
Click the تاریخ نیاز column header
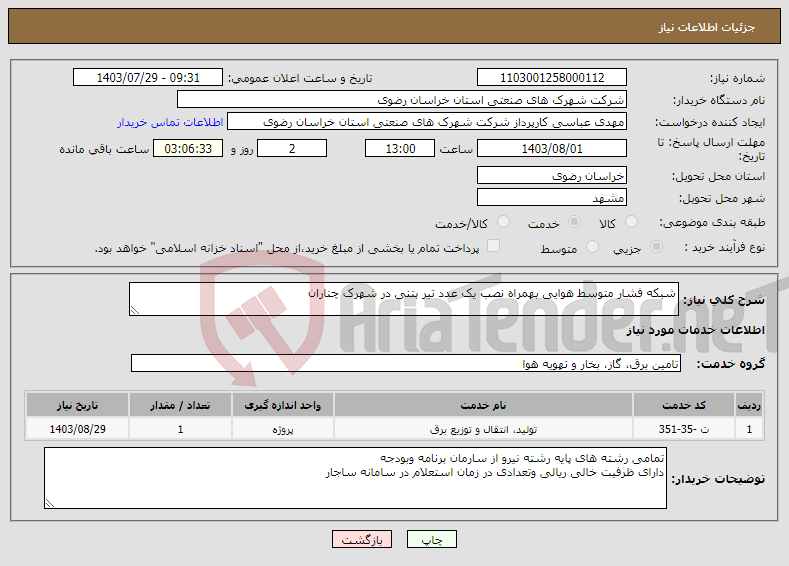tap(77, 405)
